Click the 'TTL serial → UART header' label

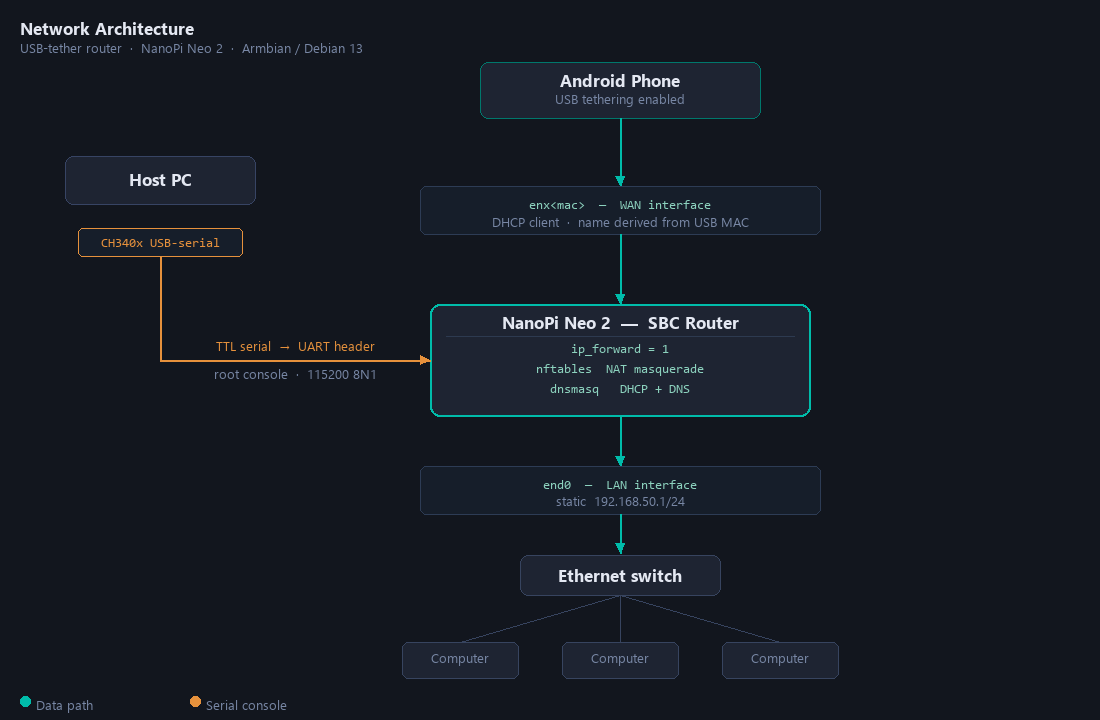coord(295,347)
